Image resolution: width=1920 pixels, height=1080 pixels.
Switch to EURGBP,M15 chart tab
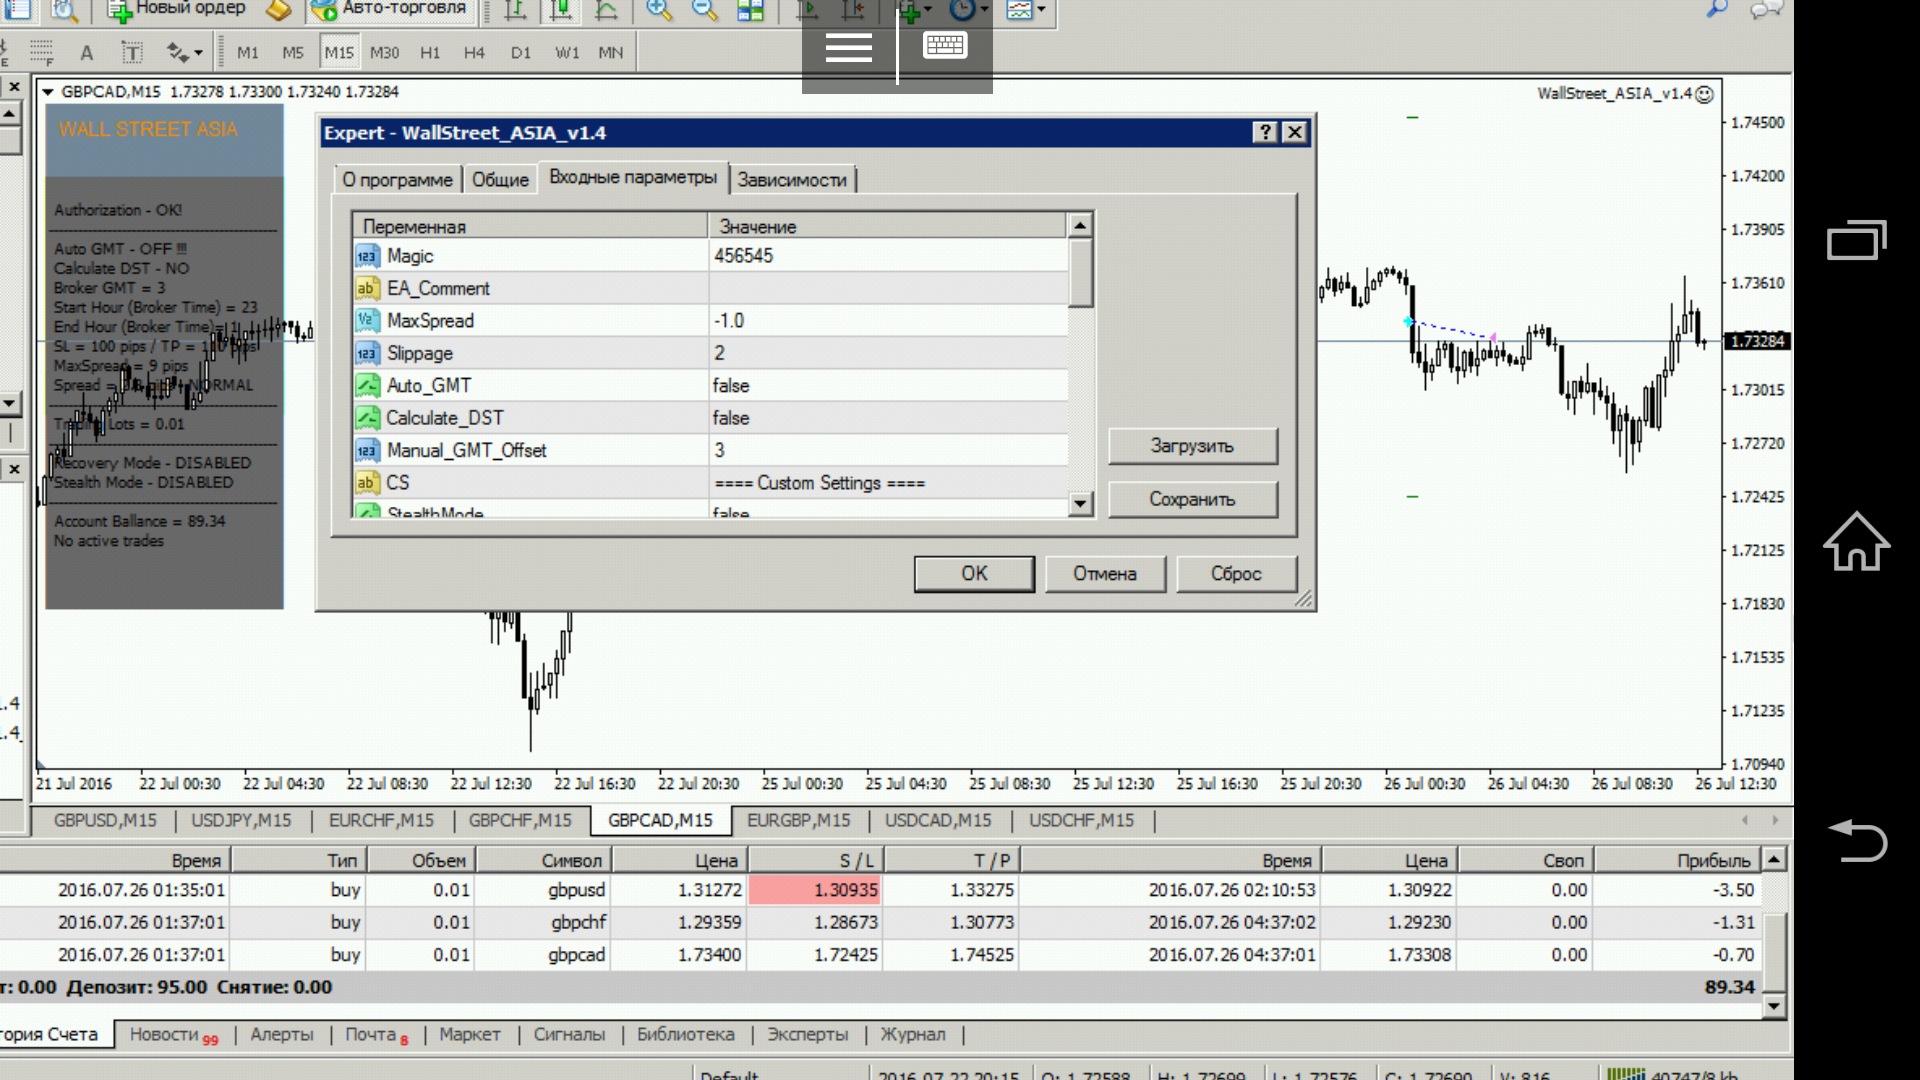799,820
